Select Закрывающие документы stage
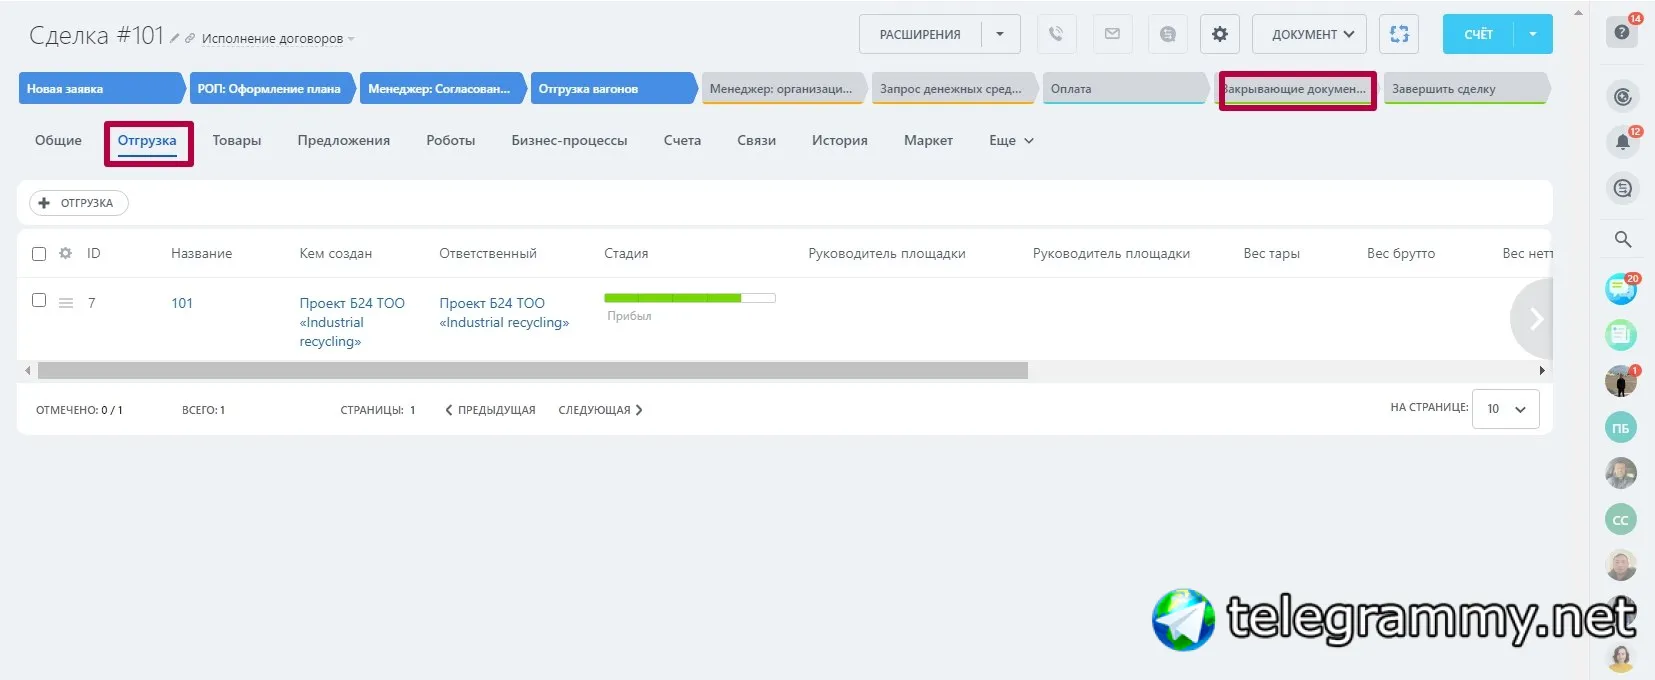This screenshot has width=1655, height=680. point(1297,89)
